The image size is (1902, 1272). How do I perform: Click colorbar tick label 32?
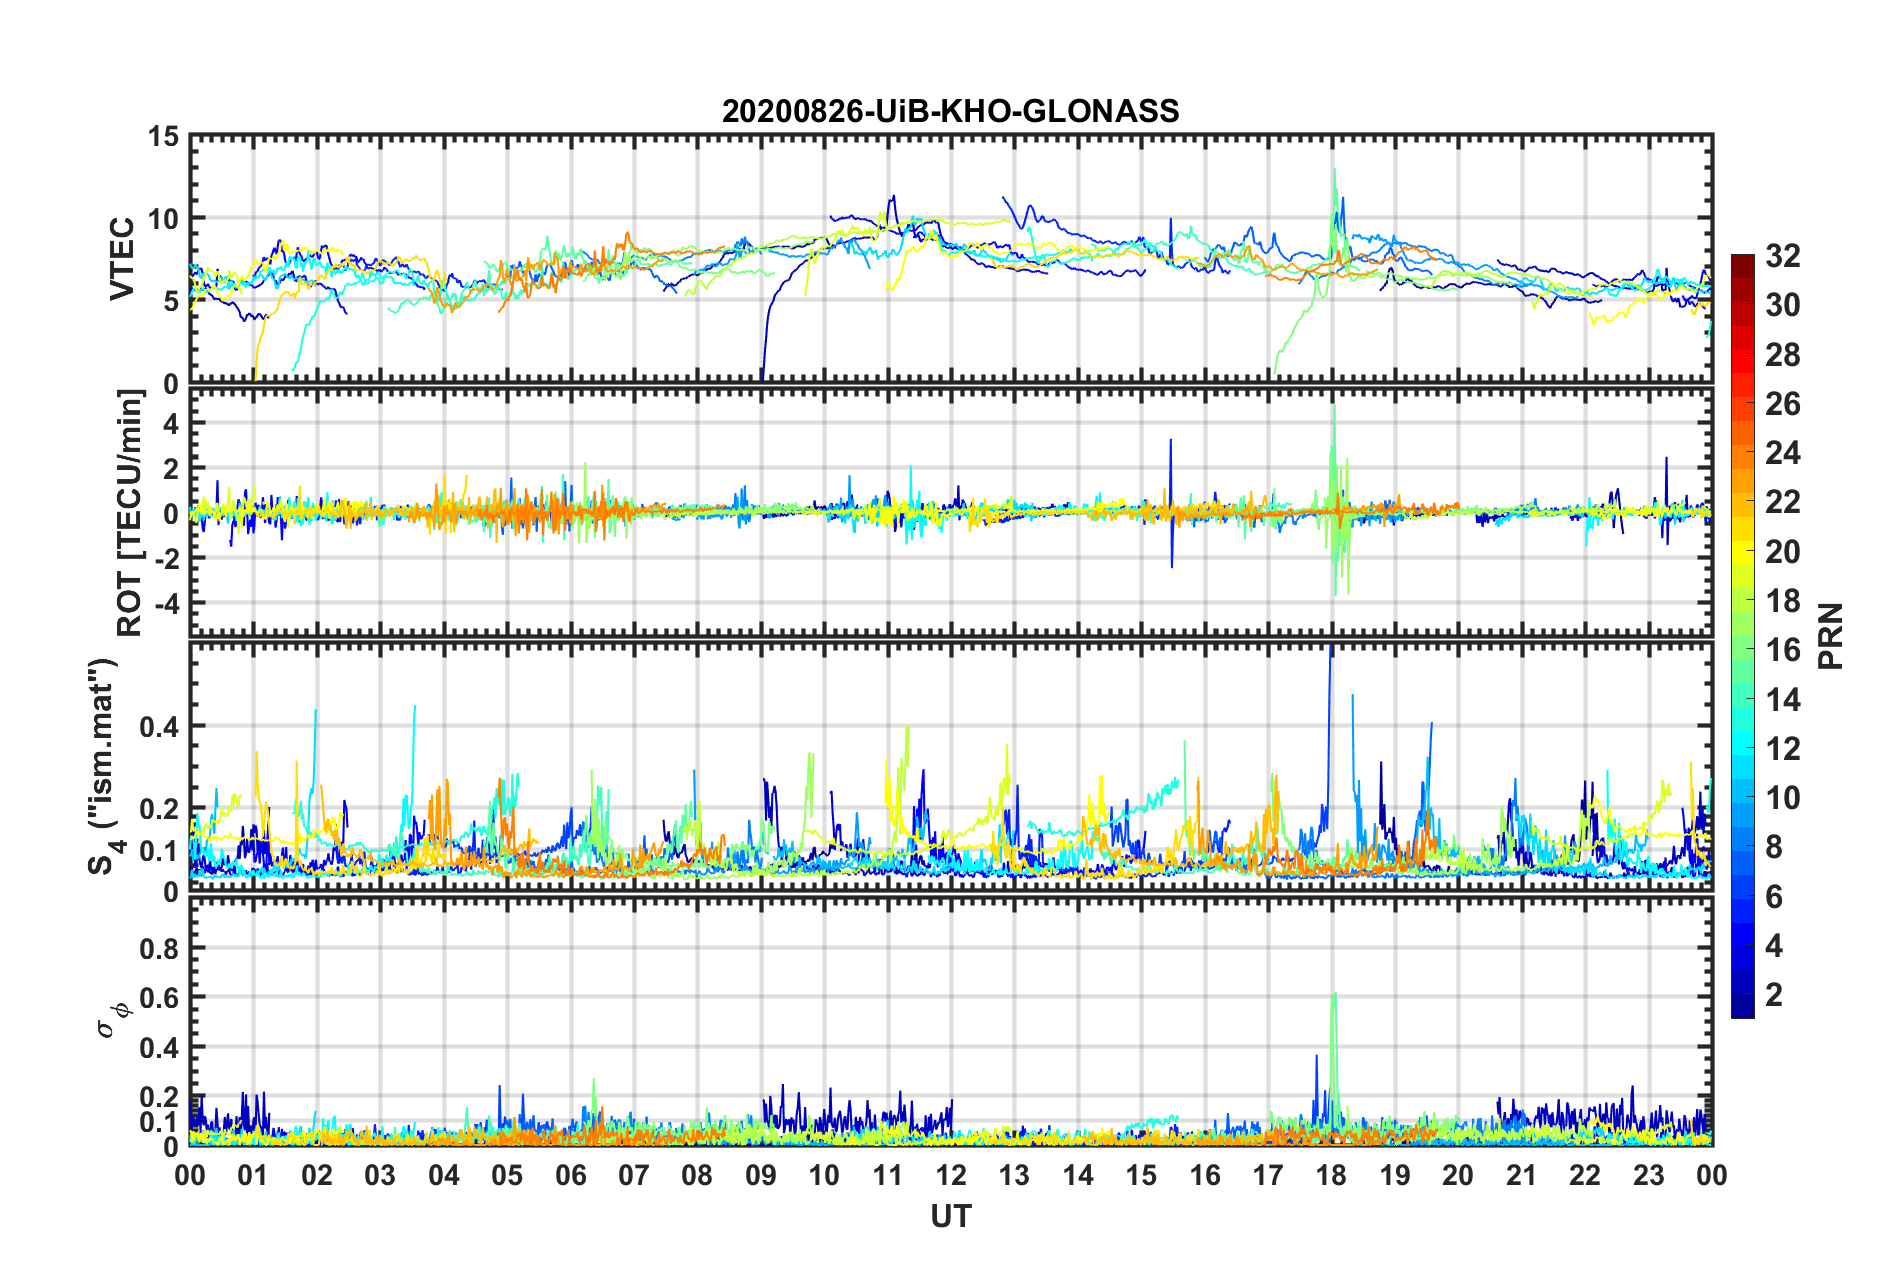1782,256
